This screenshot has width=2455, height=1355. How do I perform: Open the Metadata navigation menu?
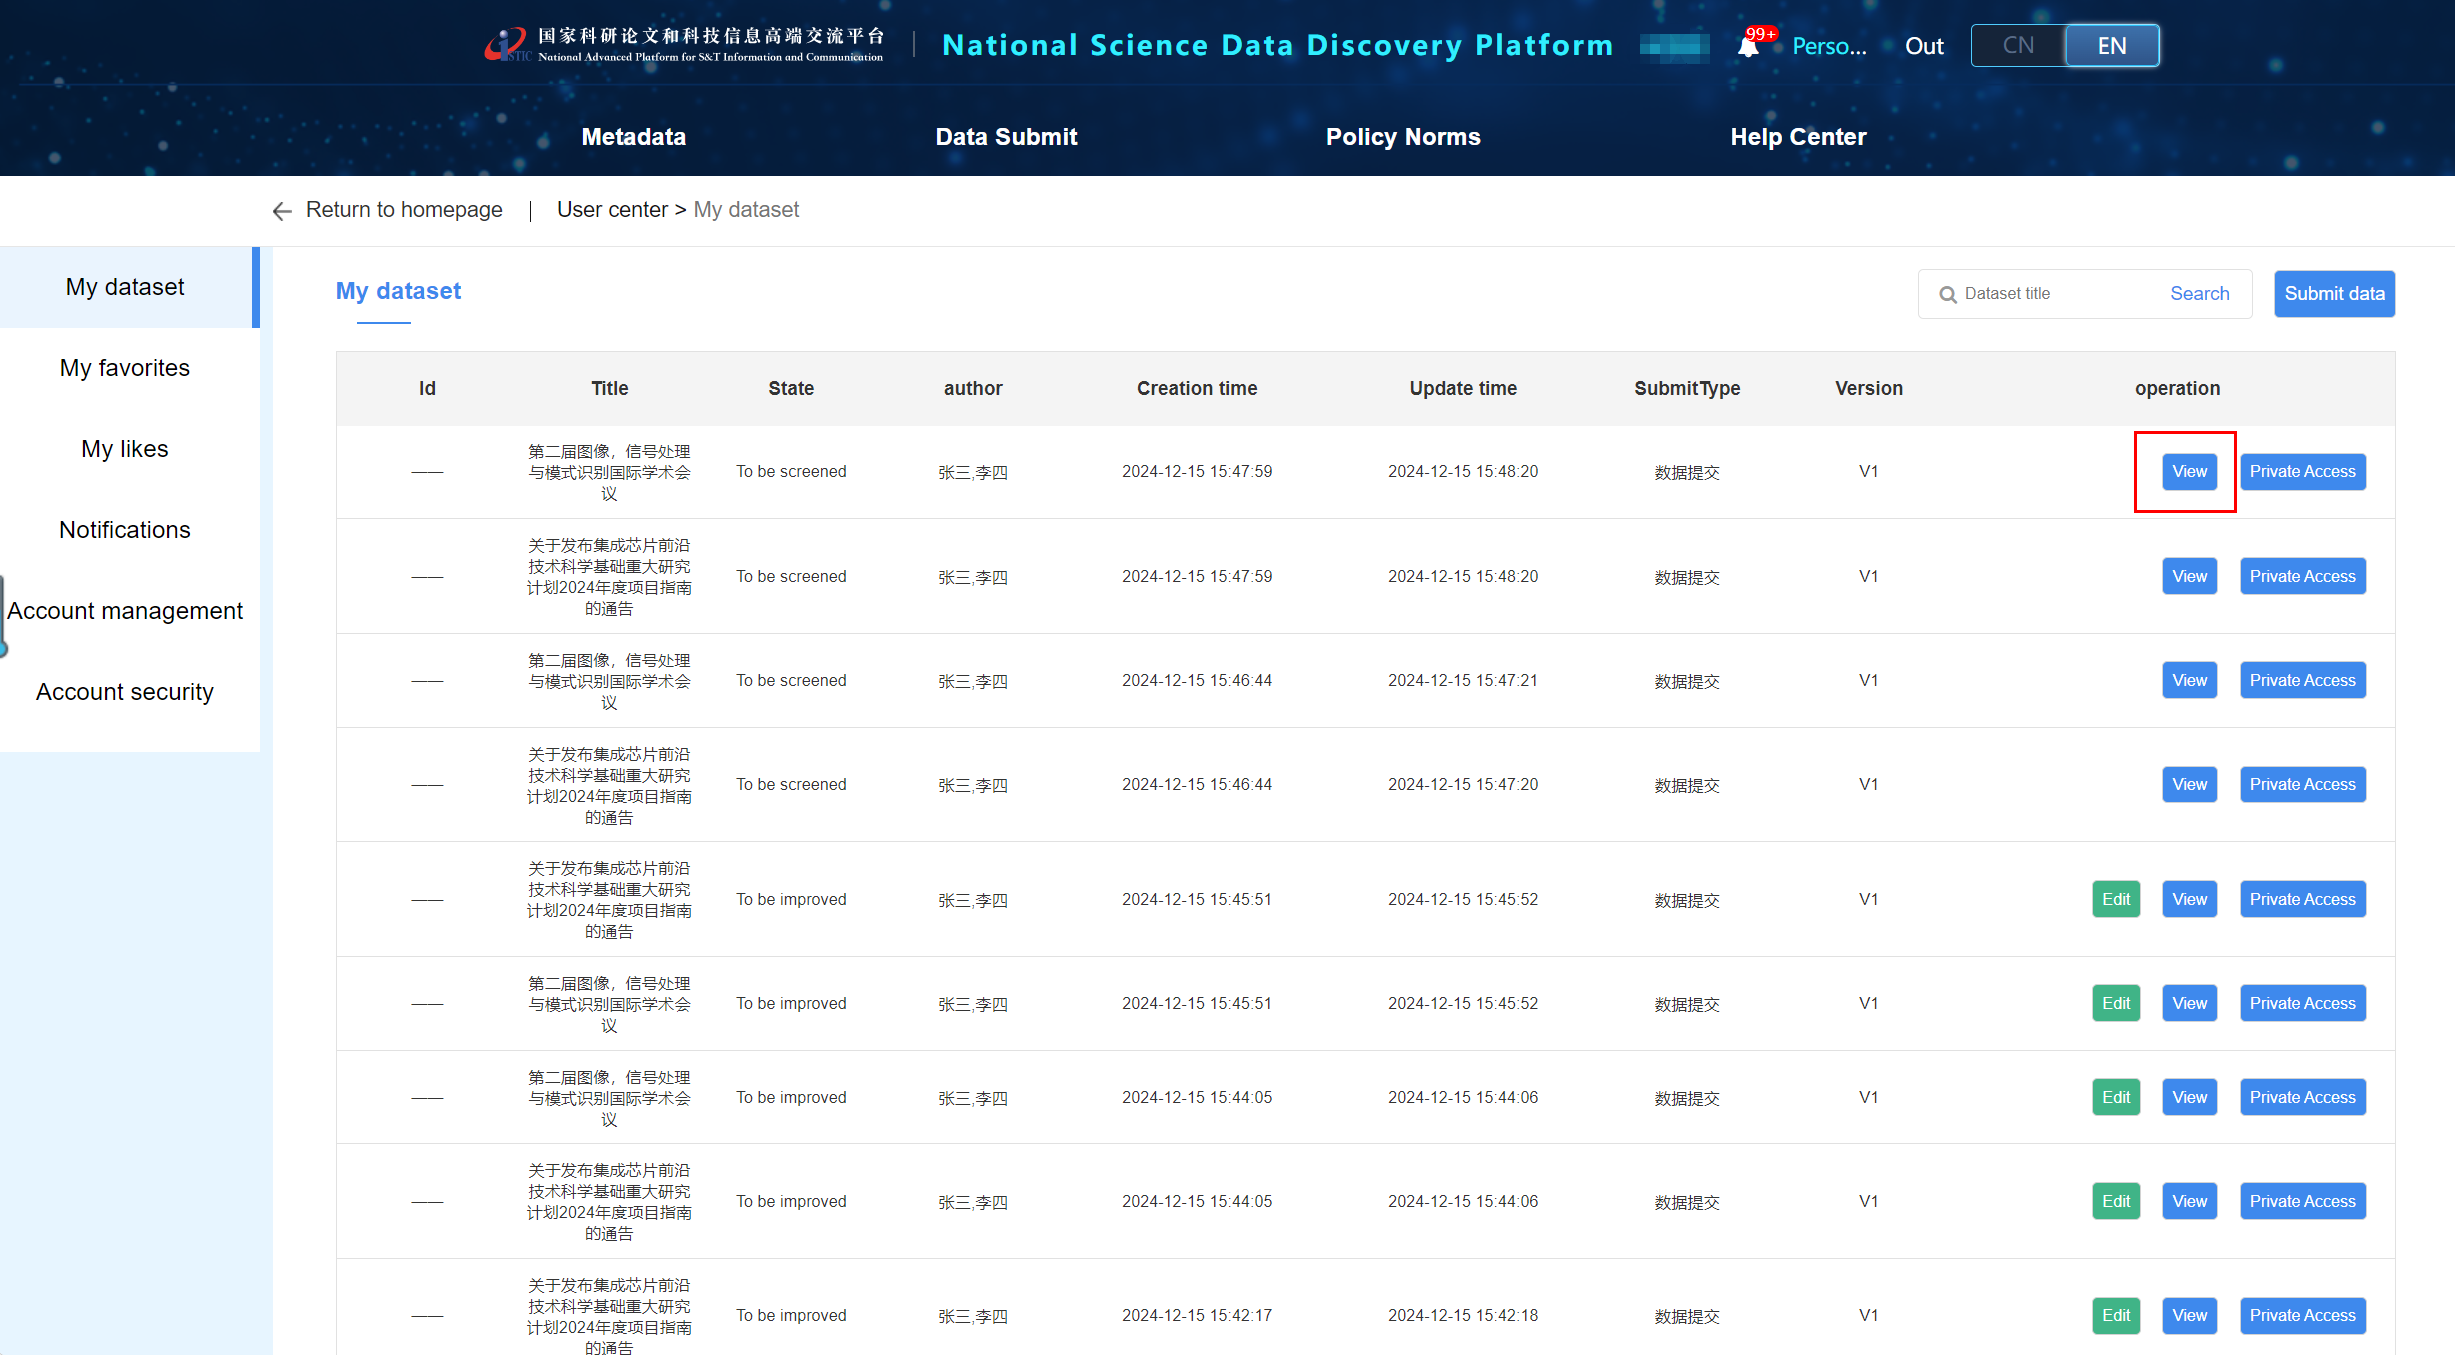[634, 137]
